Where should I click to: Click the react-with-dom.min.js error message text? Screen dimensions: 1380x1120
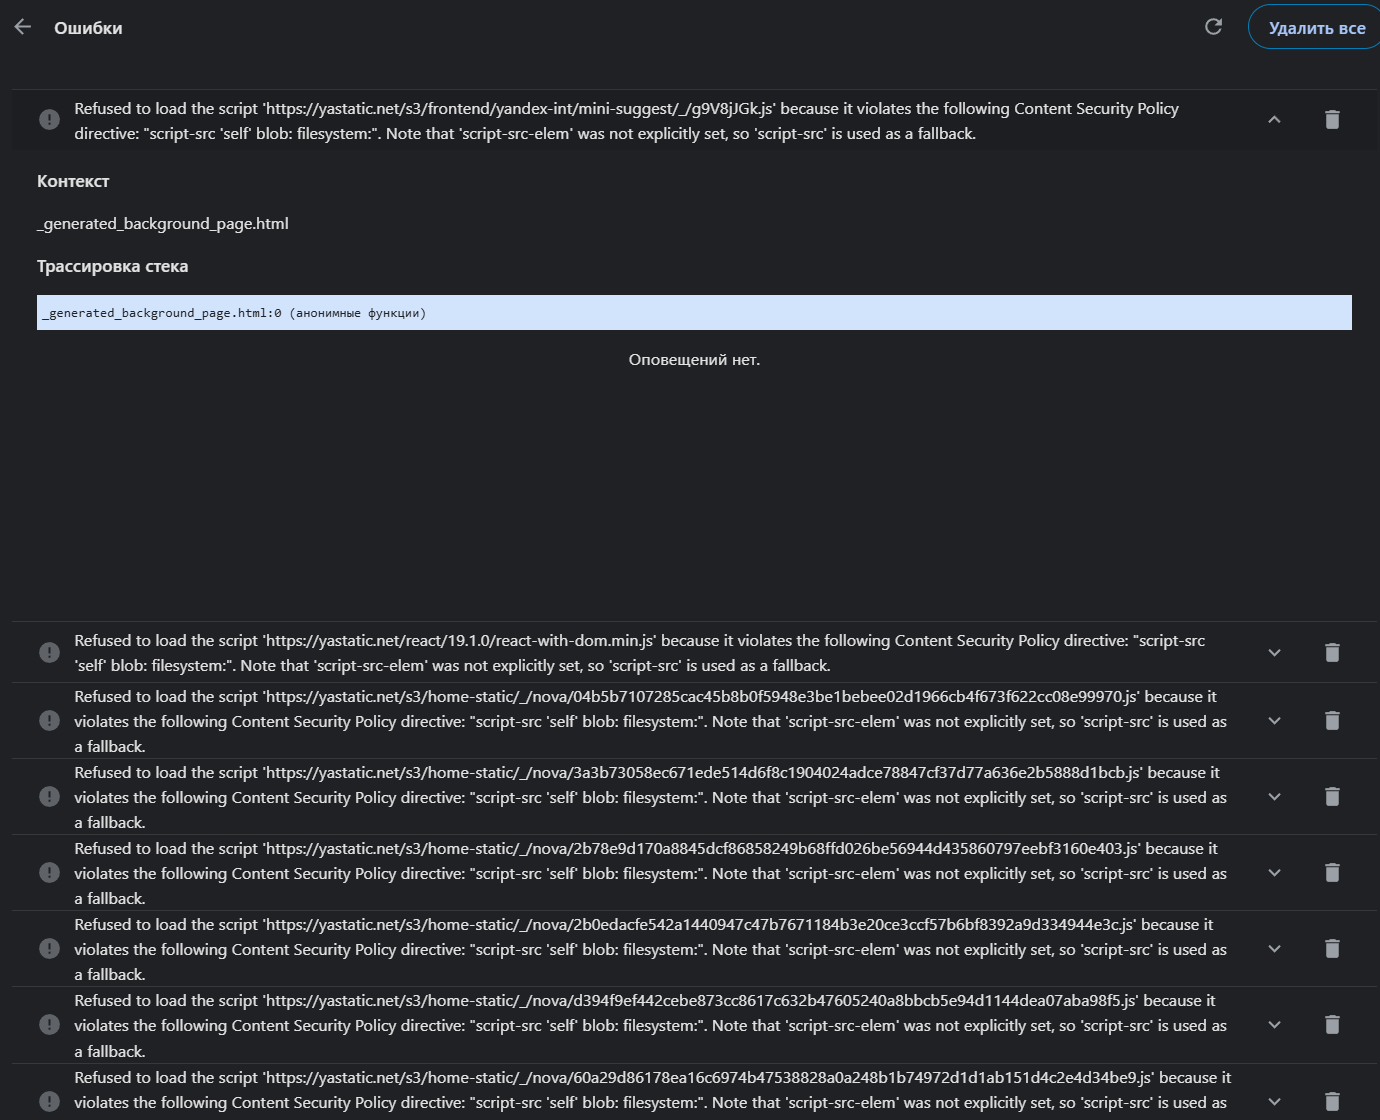click(x=640, y=653)
